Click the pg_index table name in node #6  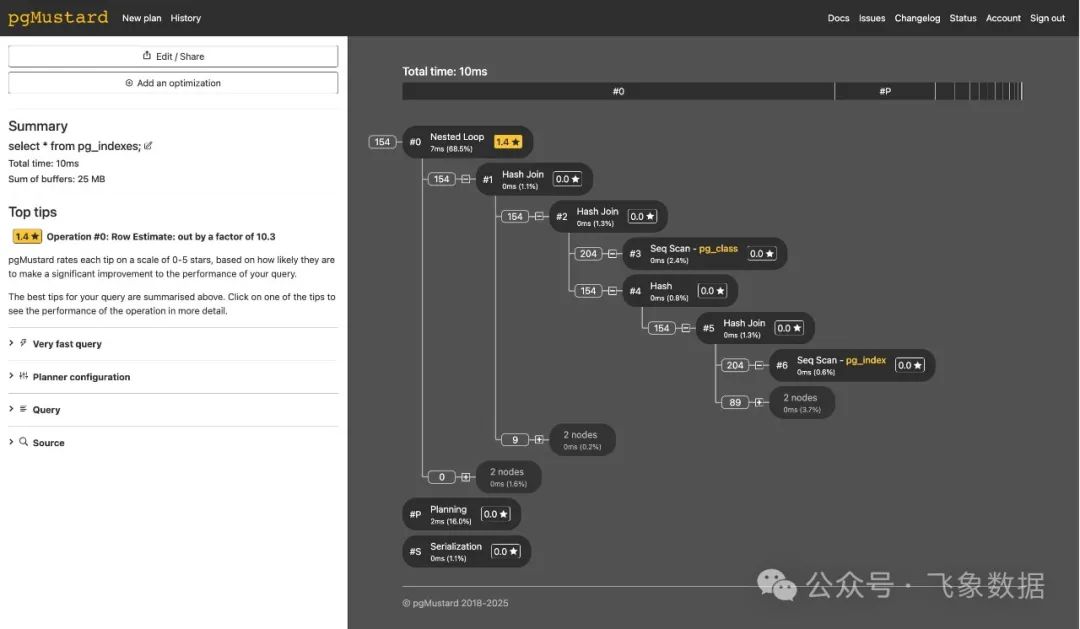pos(866,360)
